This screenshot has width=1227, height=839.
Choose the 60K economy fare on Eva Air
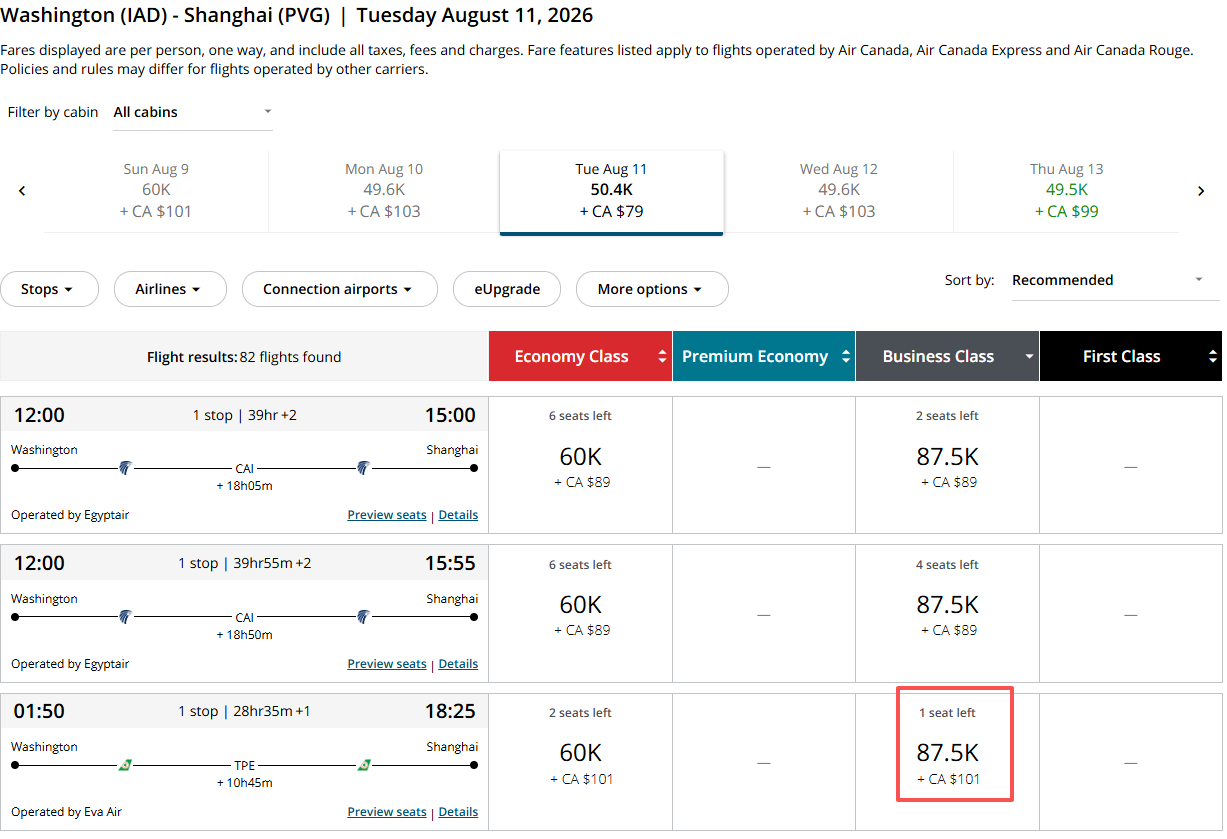click(580, 753)
